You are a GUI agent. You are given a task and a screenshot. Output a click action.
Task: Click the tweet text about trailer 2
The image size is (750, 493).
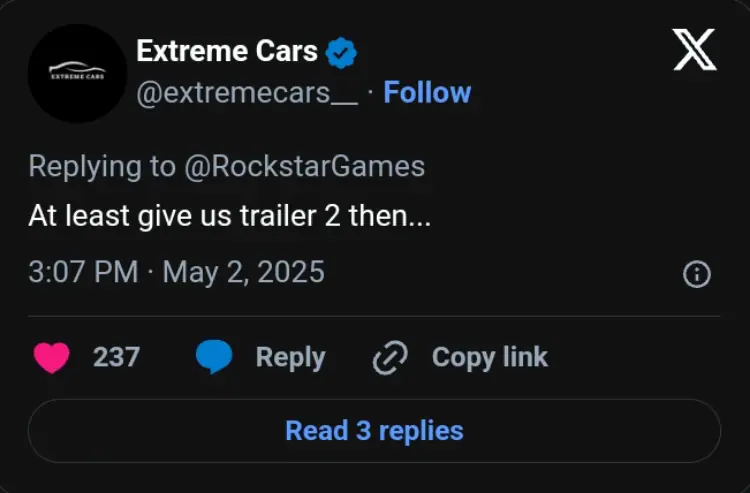[x=229, y=216]
